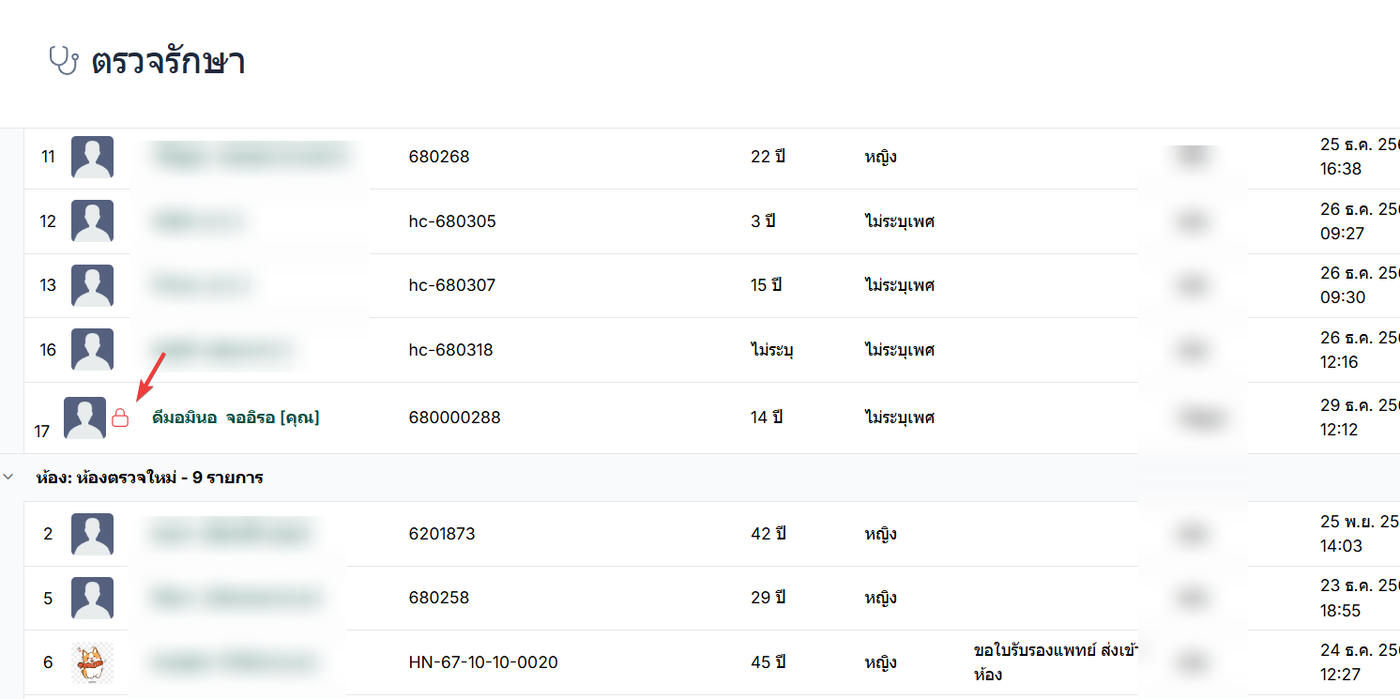Click the stethoscope icon beside ตรวจรักษา
This screenshot has height=699, width=1400.
pos(63,62)
